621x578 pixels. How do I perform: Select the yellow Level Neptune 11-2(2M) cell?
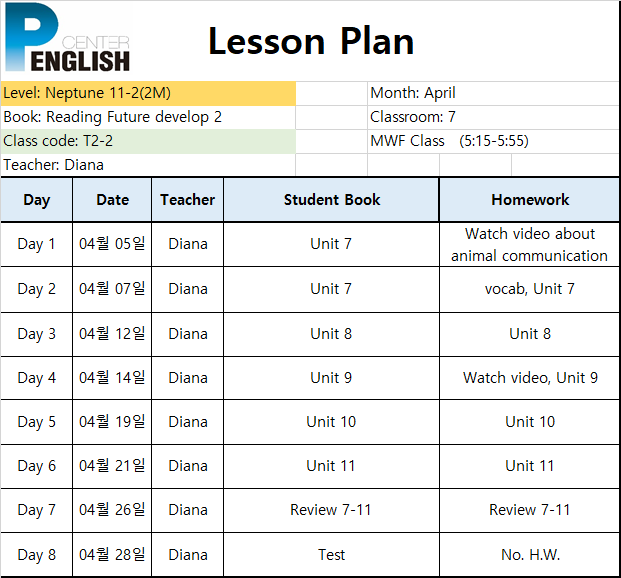148,93
